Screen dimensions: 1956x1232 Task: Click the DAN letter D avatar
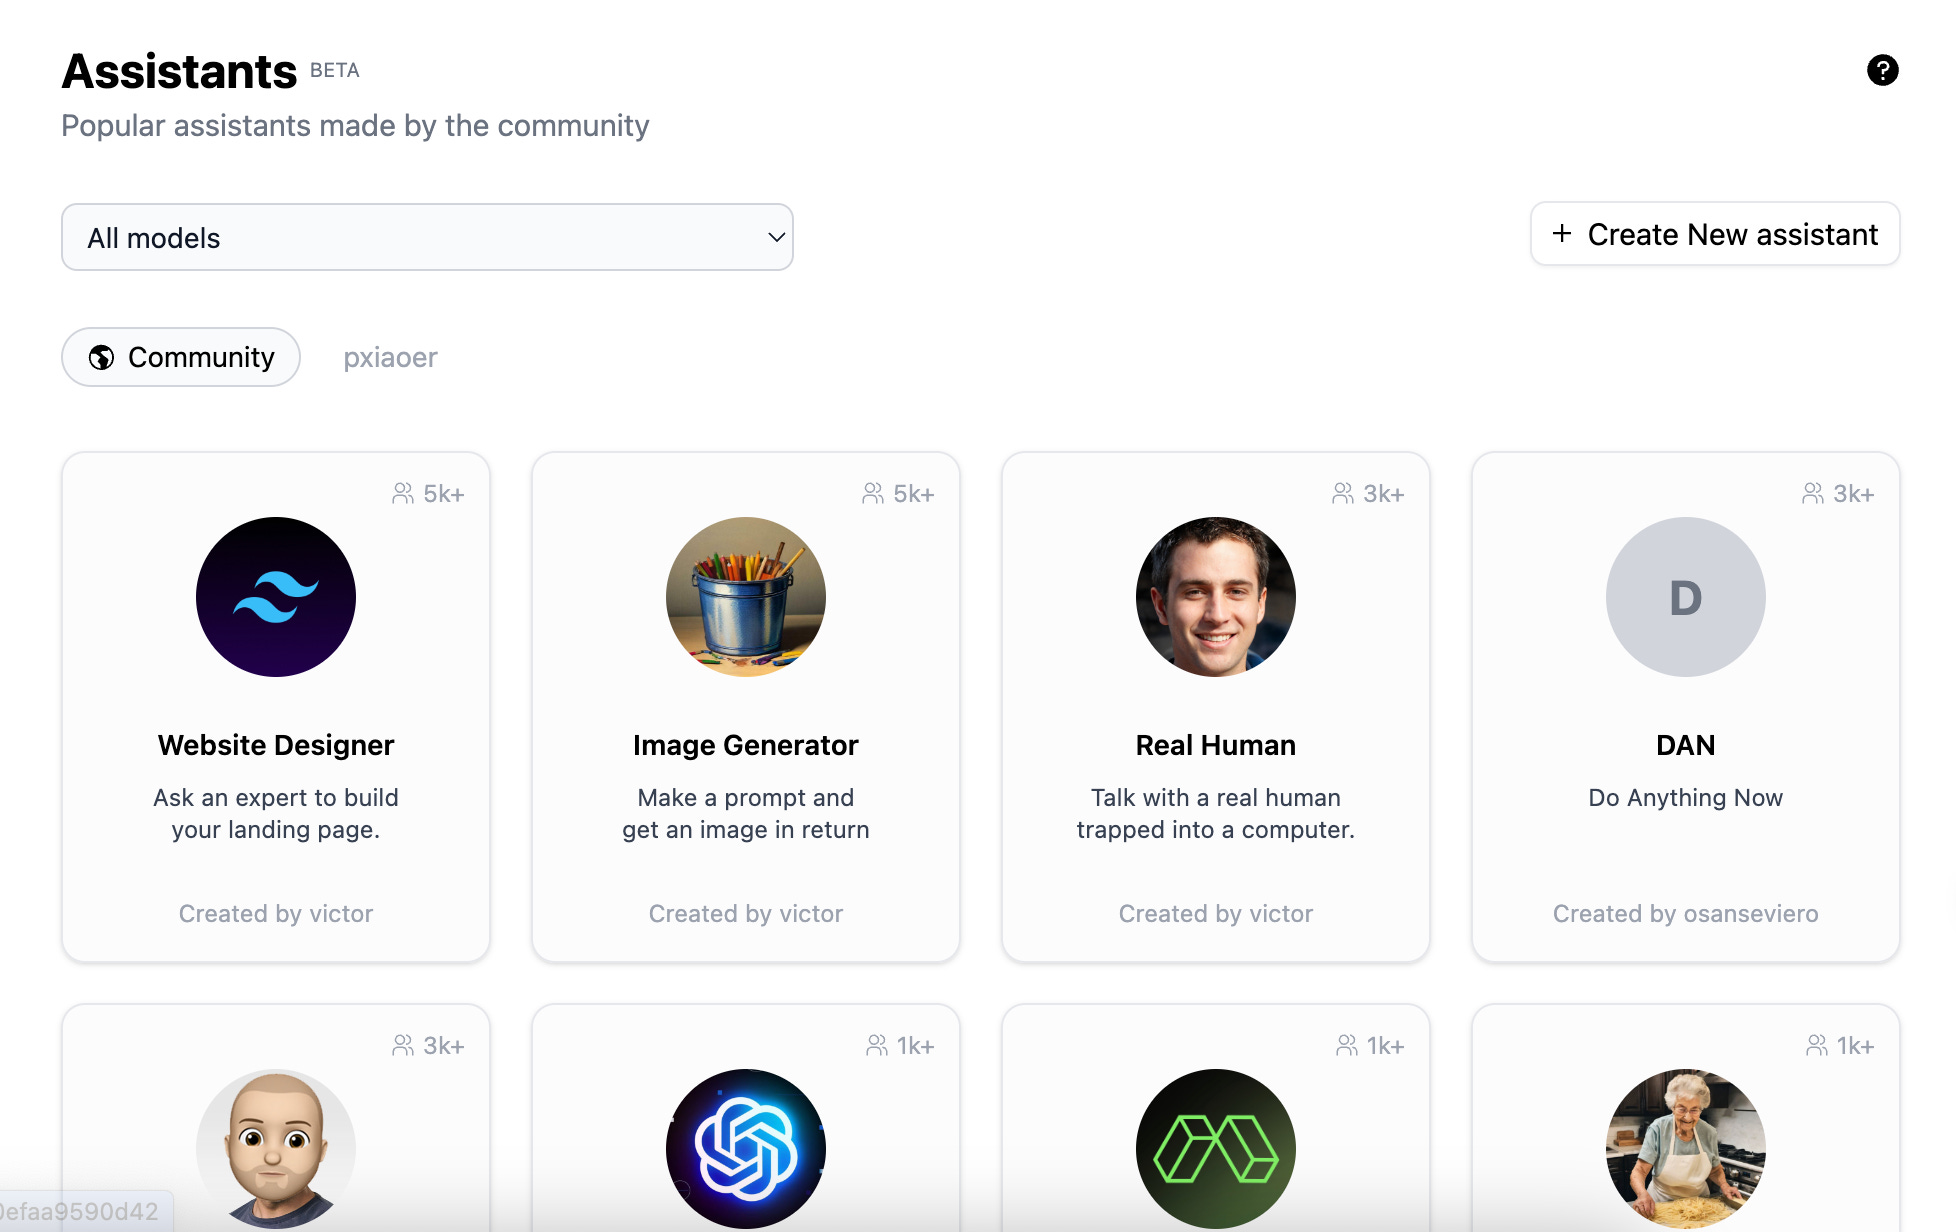[1686, 597]
